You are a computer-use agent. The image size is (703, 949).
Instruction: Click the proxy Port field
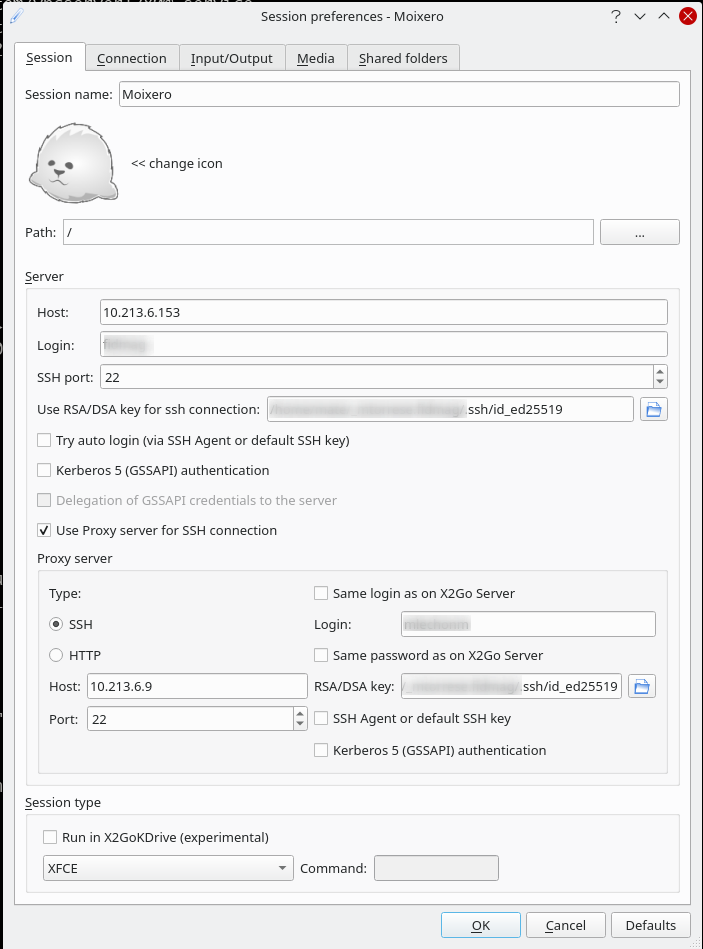pyautogui.click(x=190, y=719)
